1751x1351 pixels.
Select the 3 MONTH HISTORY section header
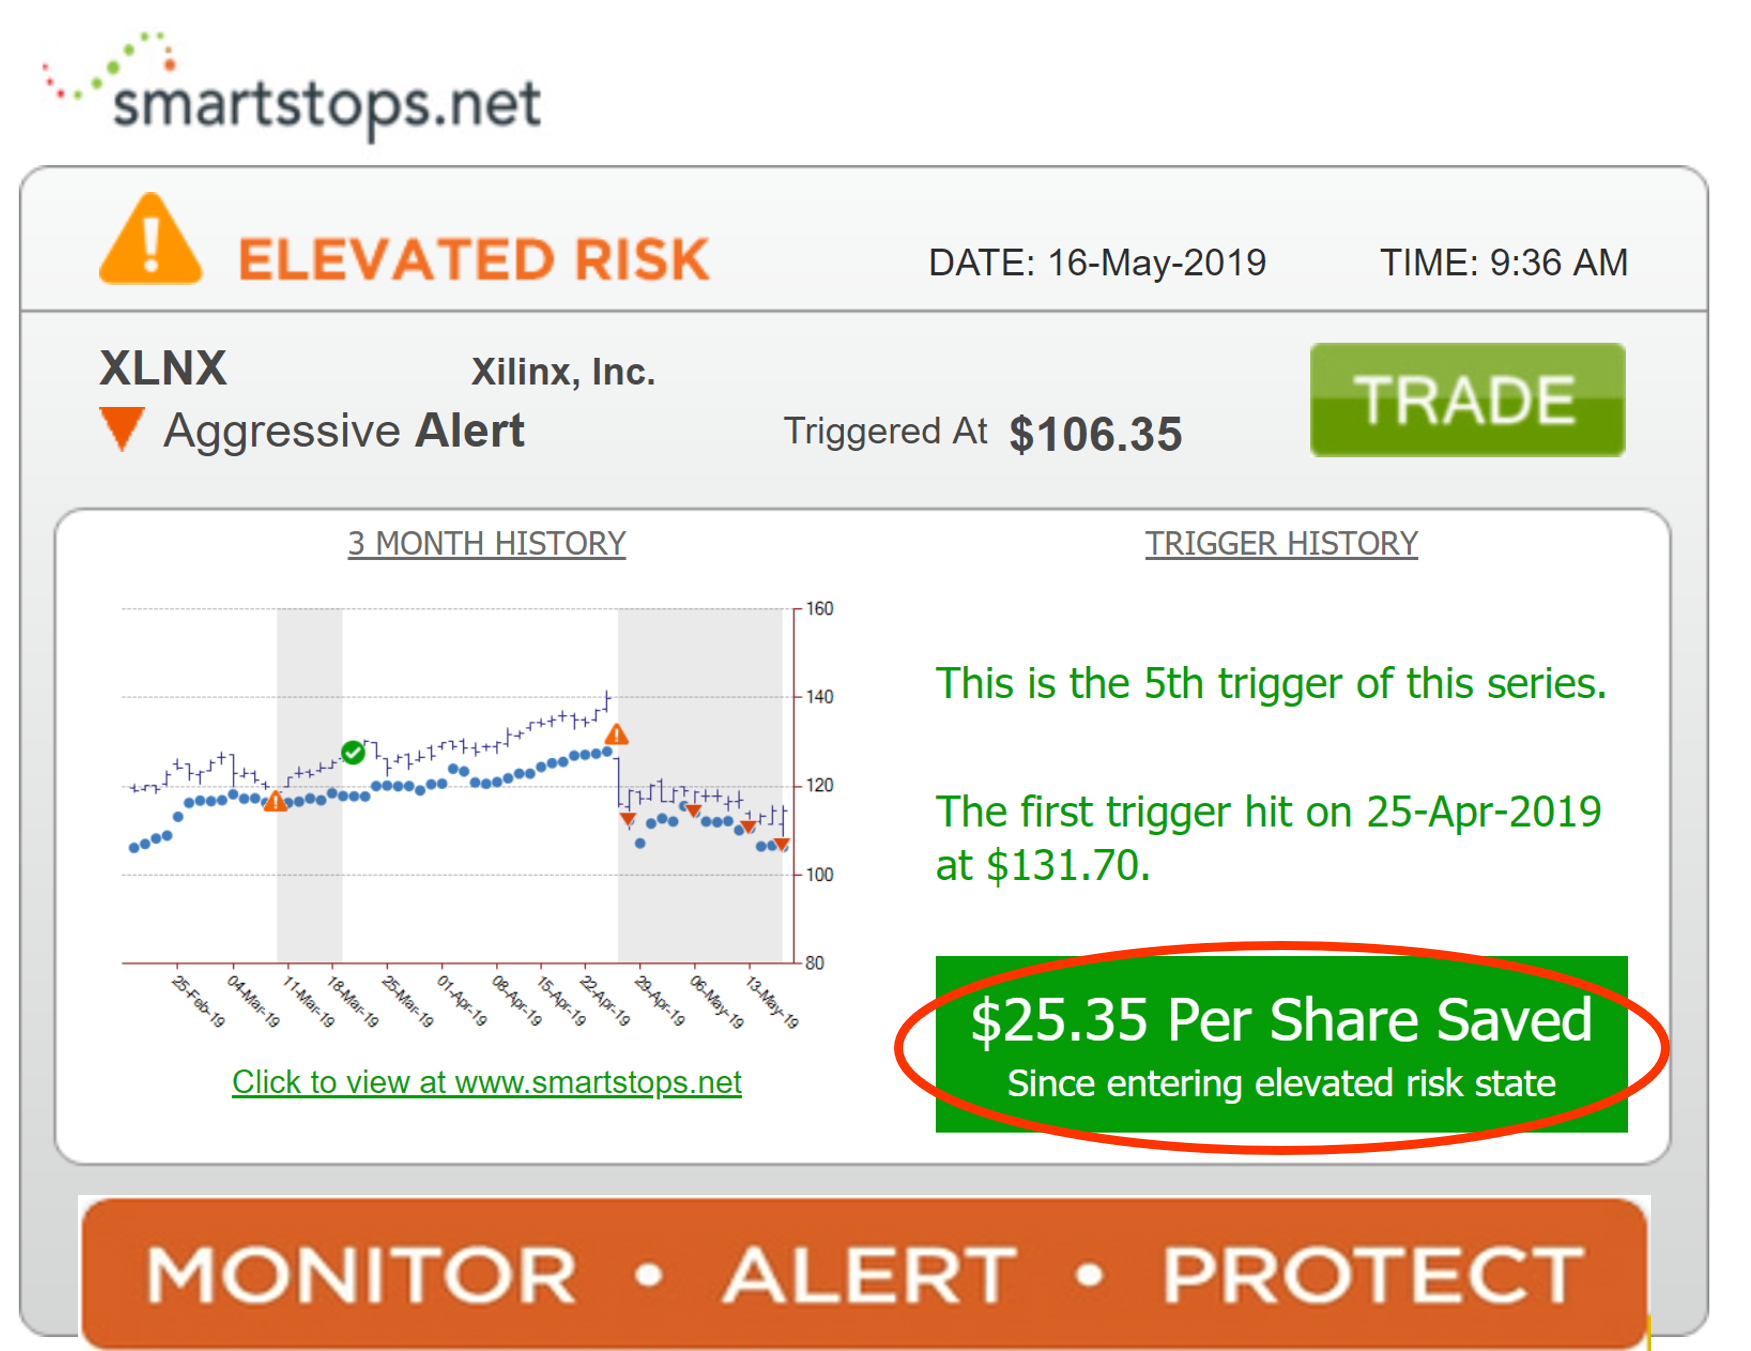click(486, 543)
